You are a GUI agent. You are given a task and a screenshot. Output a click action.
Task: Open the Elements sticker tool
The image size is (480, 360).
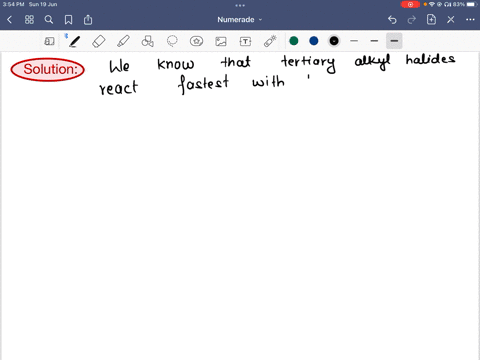[196, 41]
